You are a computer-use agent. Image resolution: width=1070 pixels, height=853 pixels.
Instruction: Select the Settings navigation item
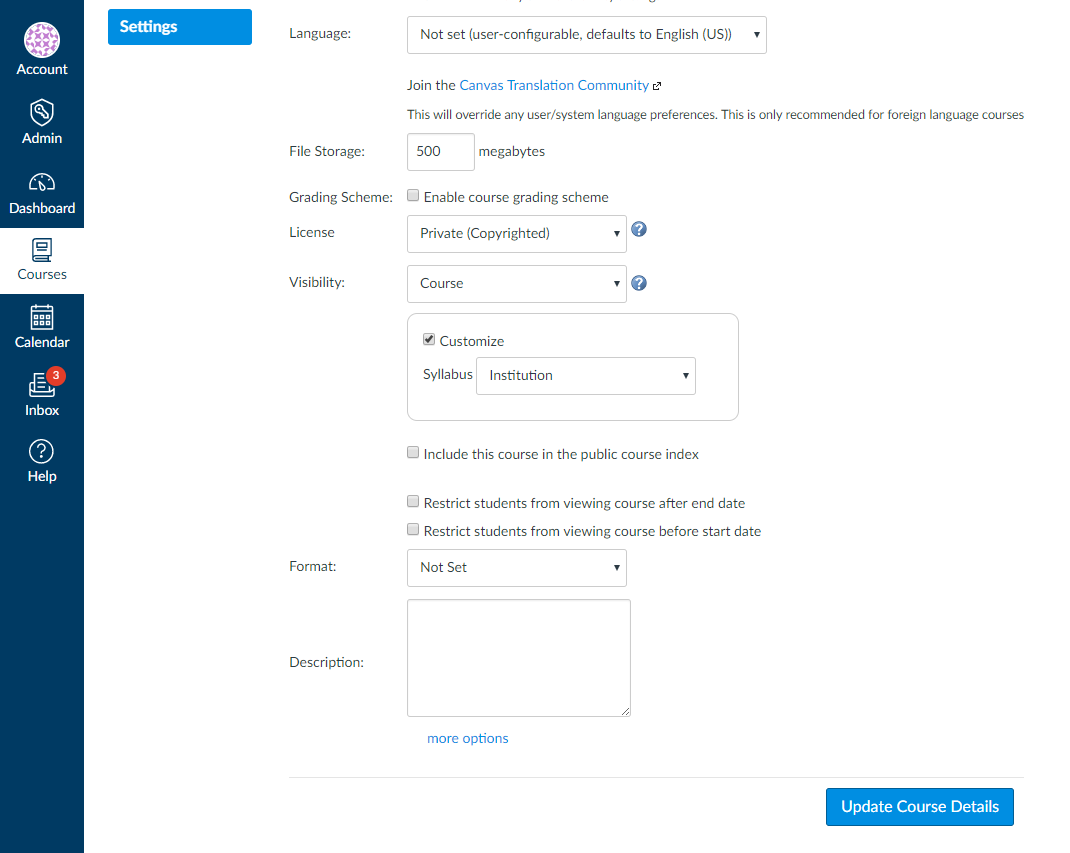[180, 27]
